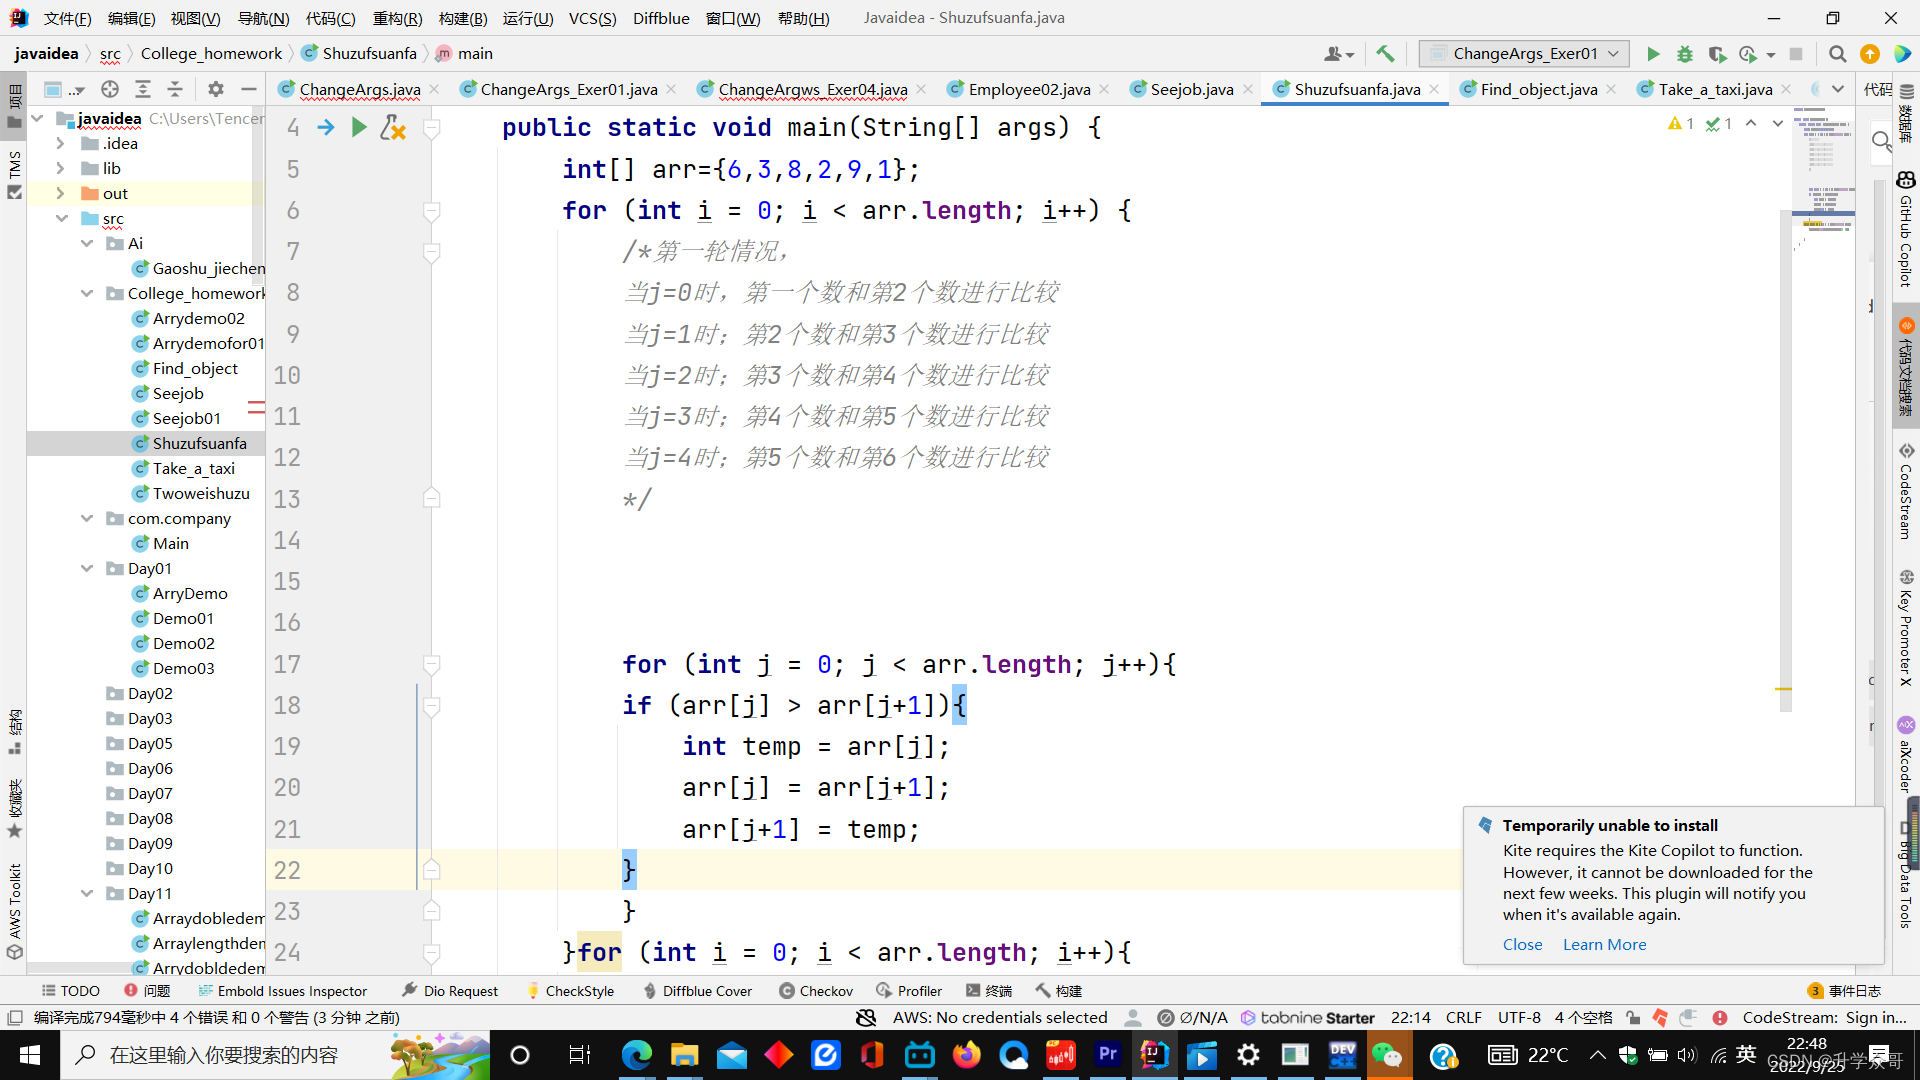Start debugging with the bug icon
Viewport: 1920px width, 1080px height.
(1685, 54)
